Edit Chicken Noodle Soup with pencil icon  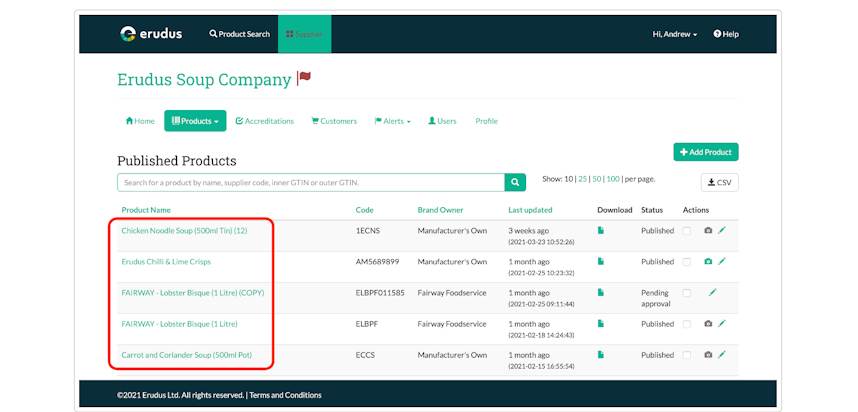click(x=722, y=231)
